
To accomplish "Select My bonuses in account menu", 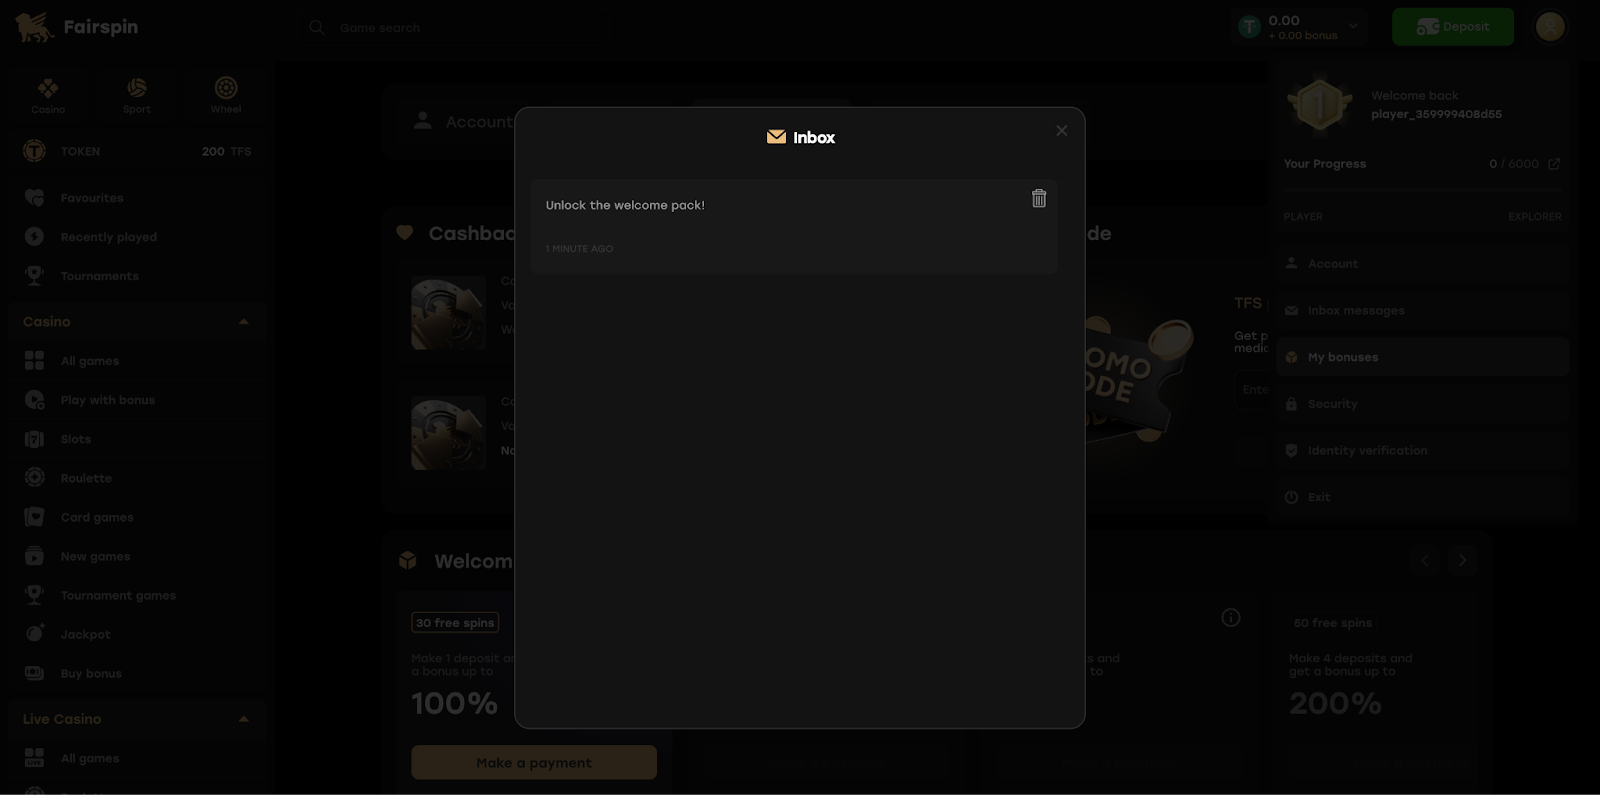I will 1422,357.
